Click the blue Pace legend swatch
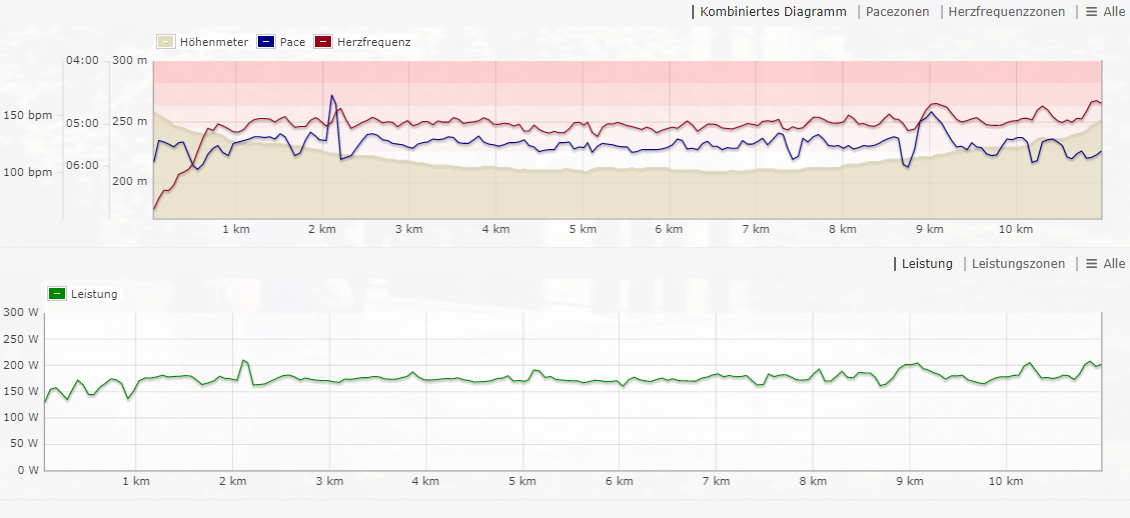1130x518 pixels. coord(266,42)
